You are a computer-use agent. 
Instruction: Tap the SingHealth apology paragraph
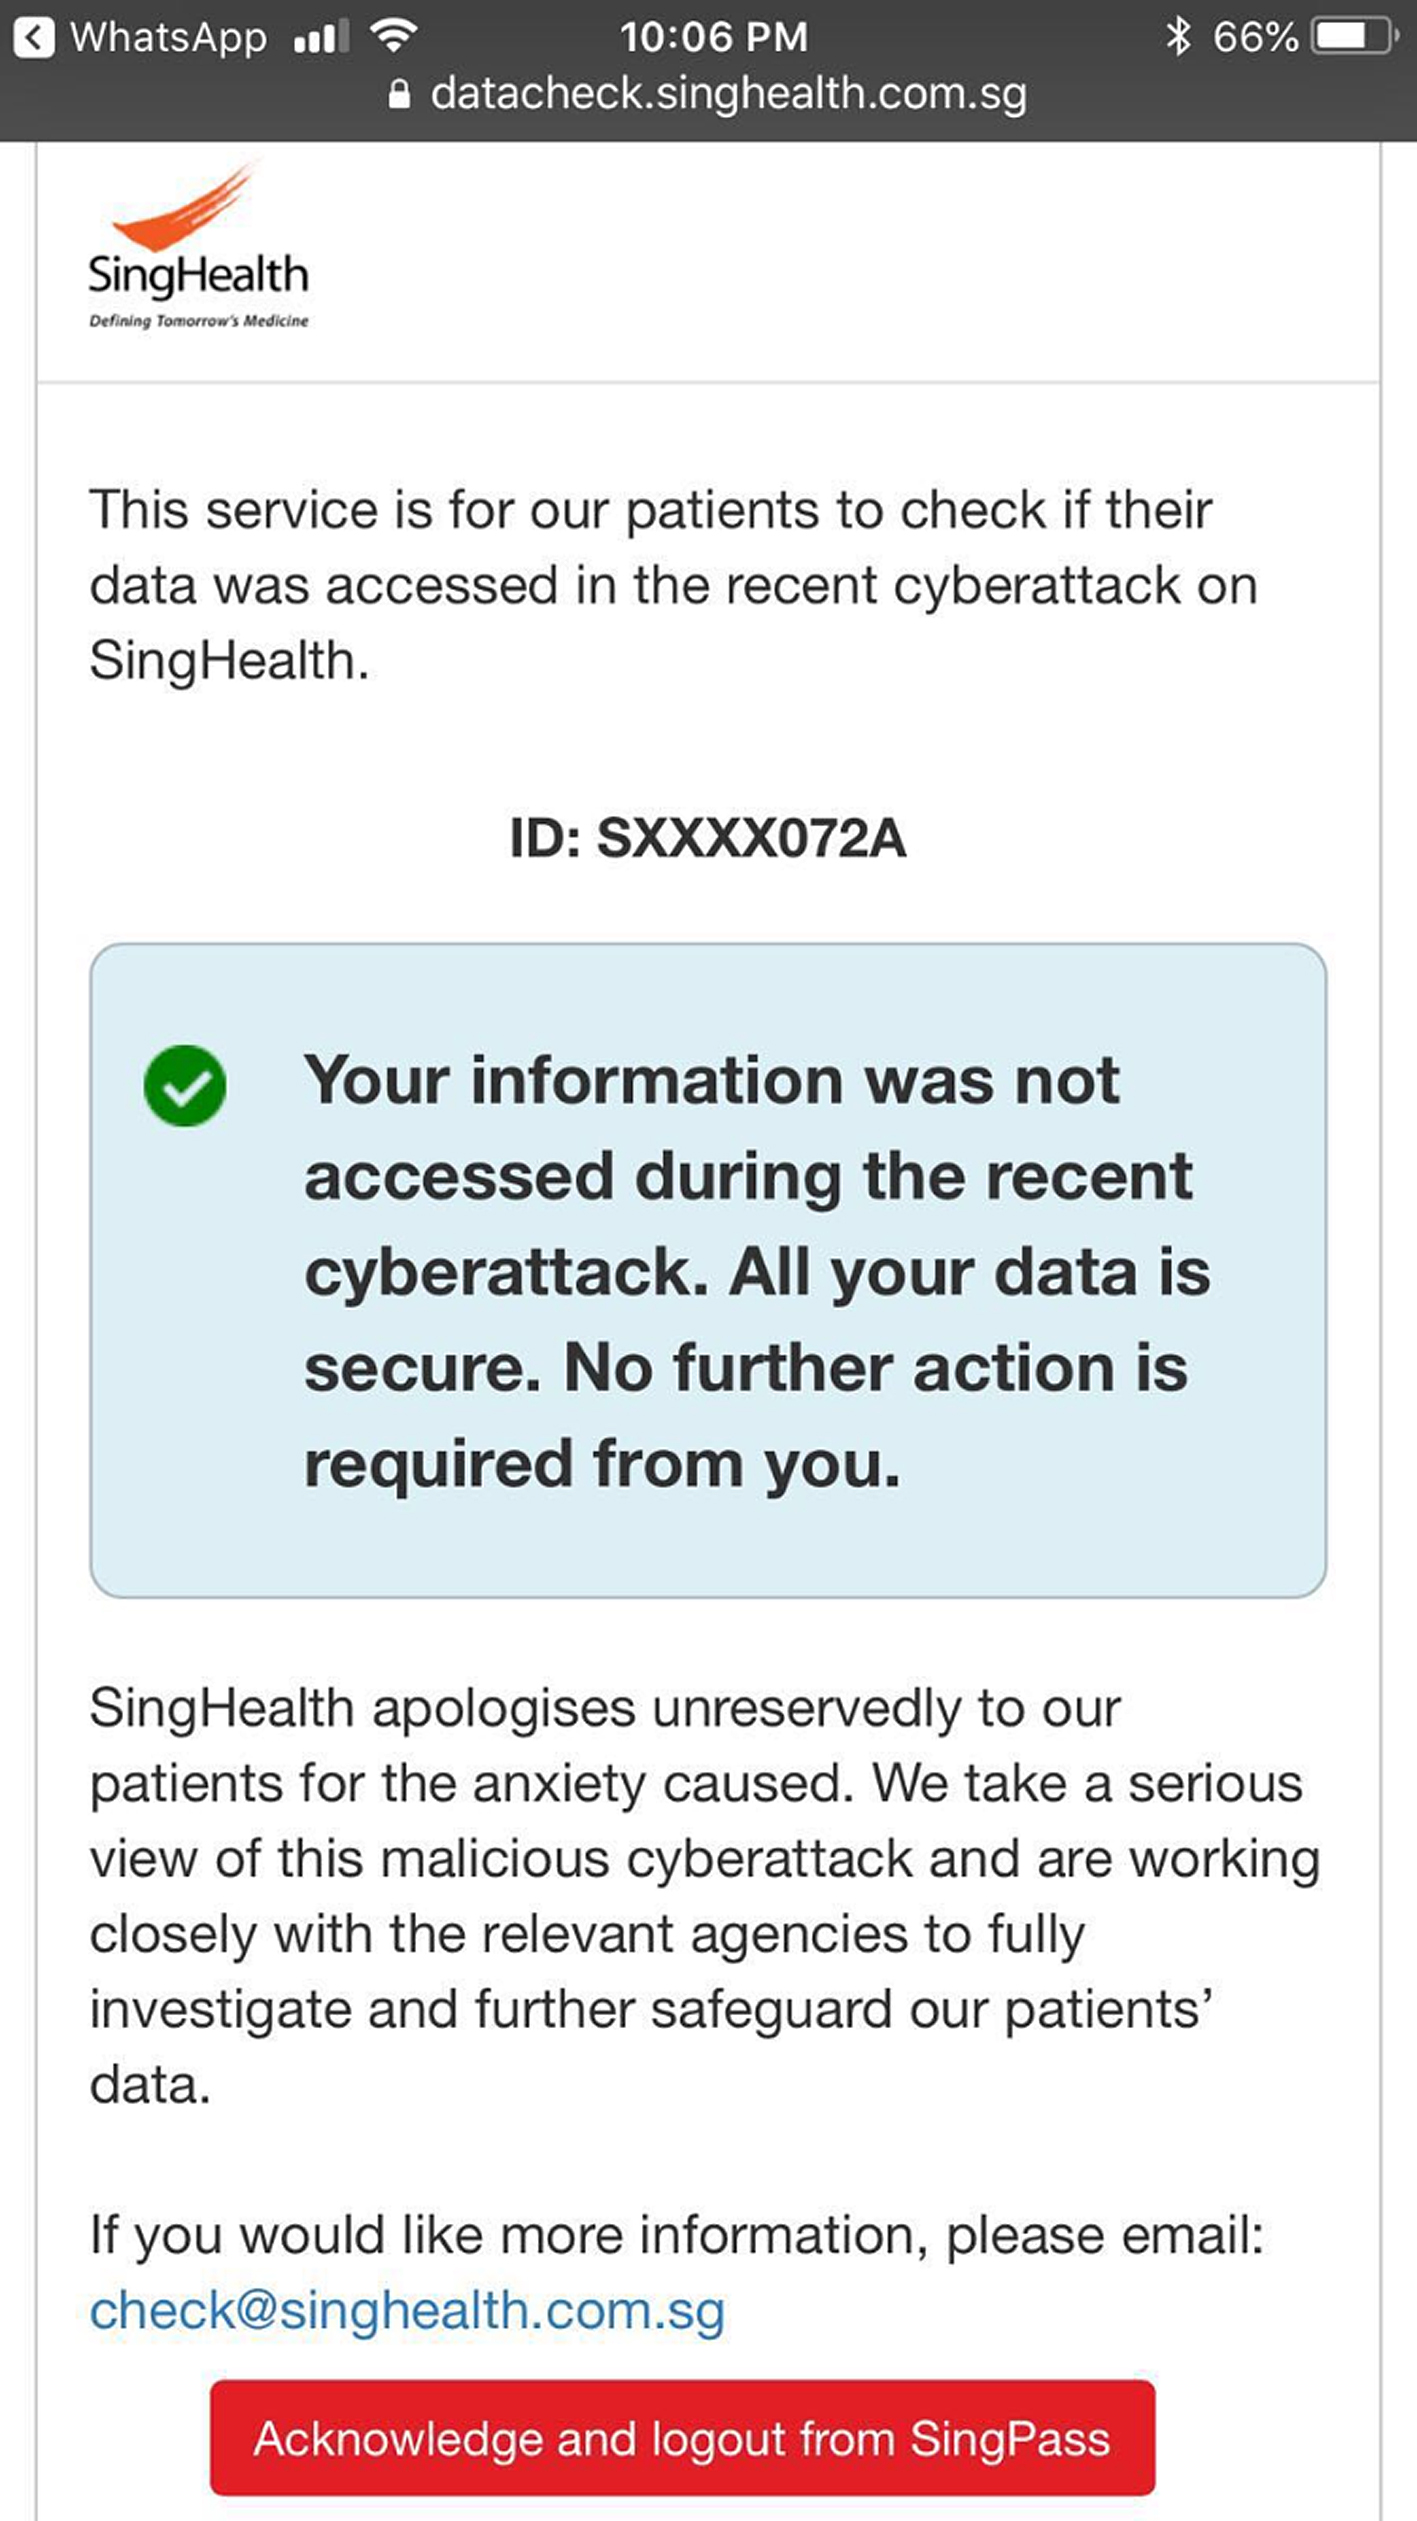(x=705, y=1895)
